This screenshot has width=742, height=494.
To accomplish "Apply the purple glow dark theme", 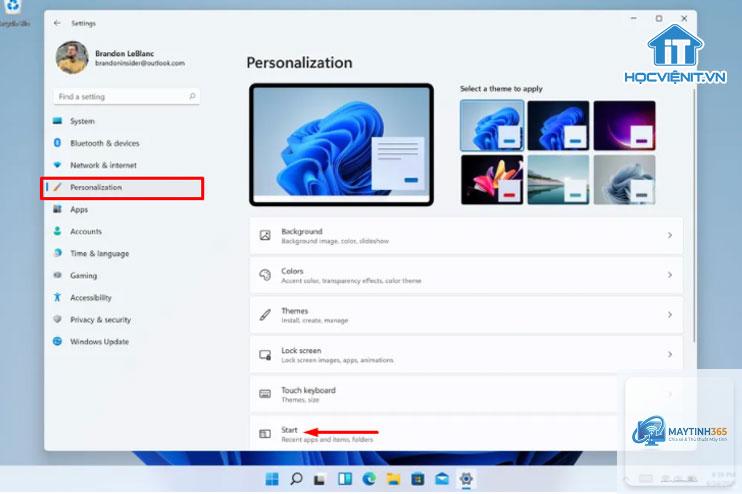I will 625,125.
